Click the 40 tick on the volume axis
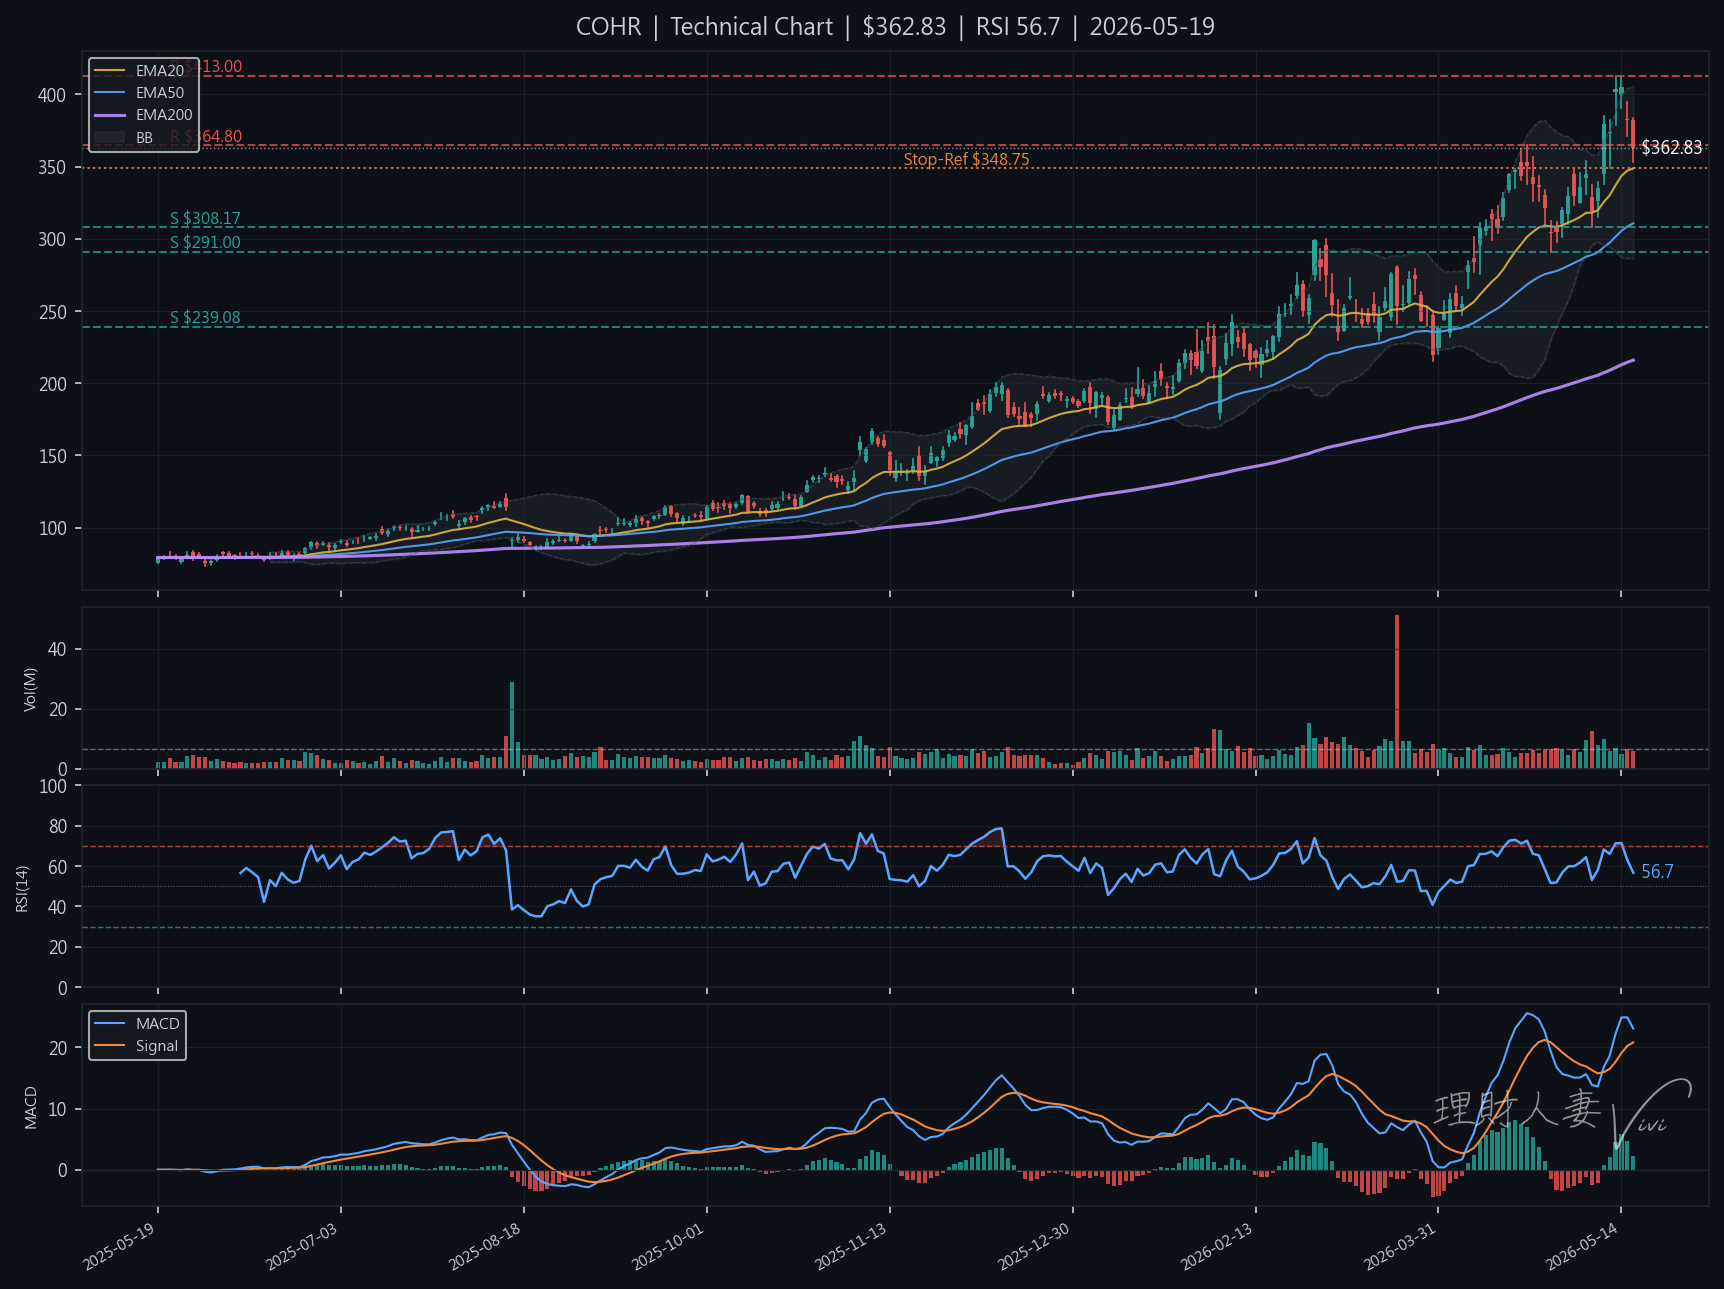 57,650
